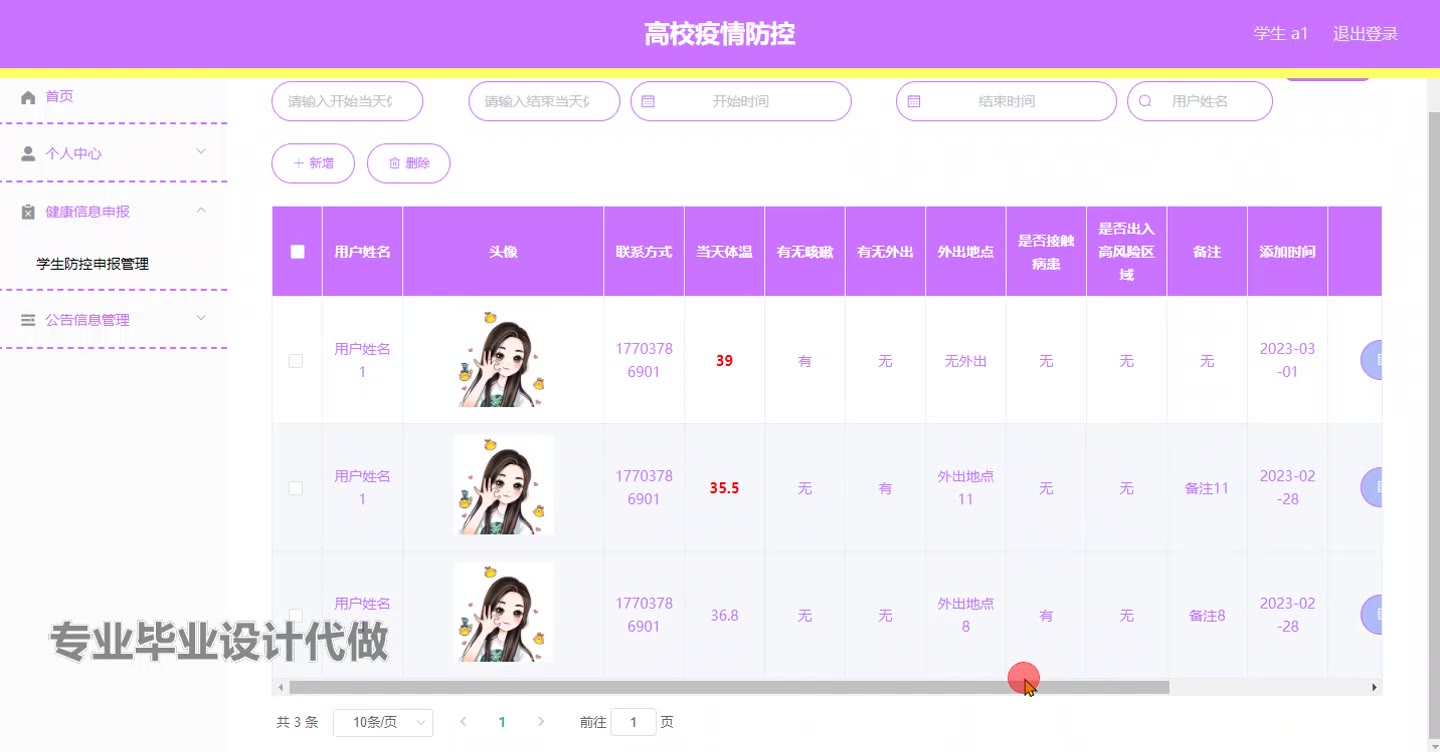Click the 联系方式 column header
This screenshot has height=752, width=1440.
(x=644, y=252)
